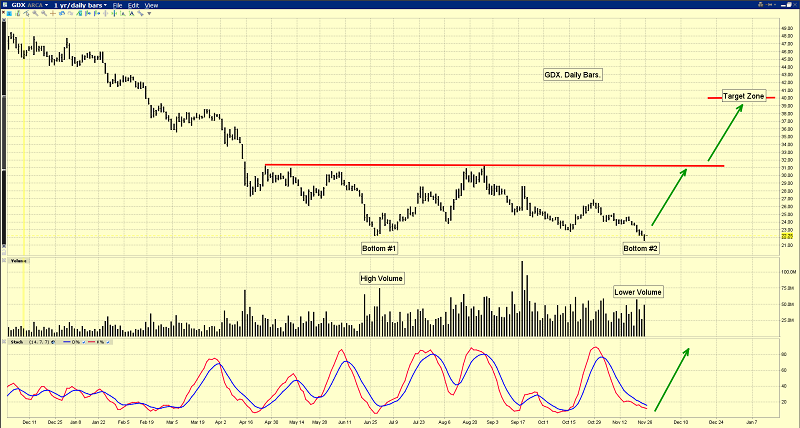Click the blue %D line color sample

click(67, 341)
